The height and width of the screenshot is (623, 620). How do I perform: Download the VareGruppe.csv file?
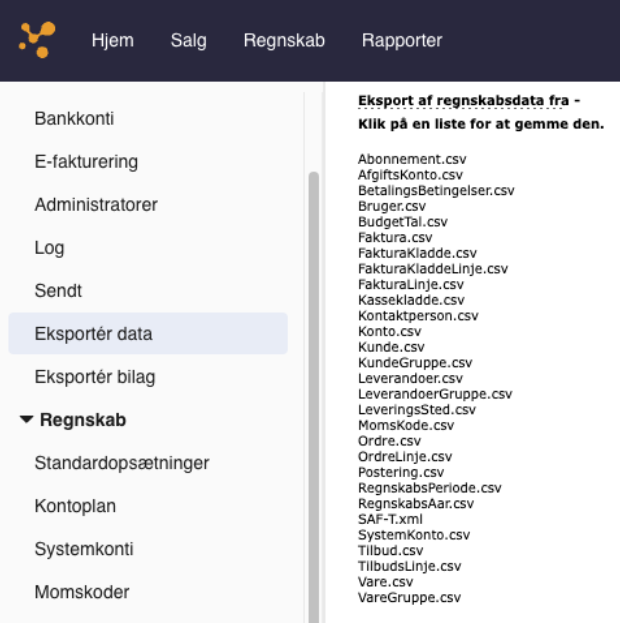409,597
